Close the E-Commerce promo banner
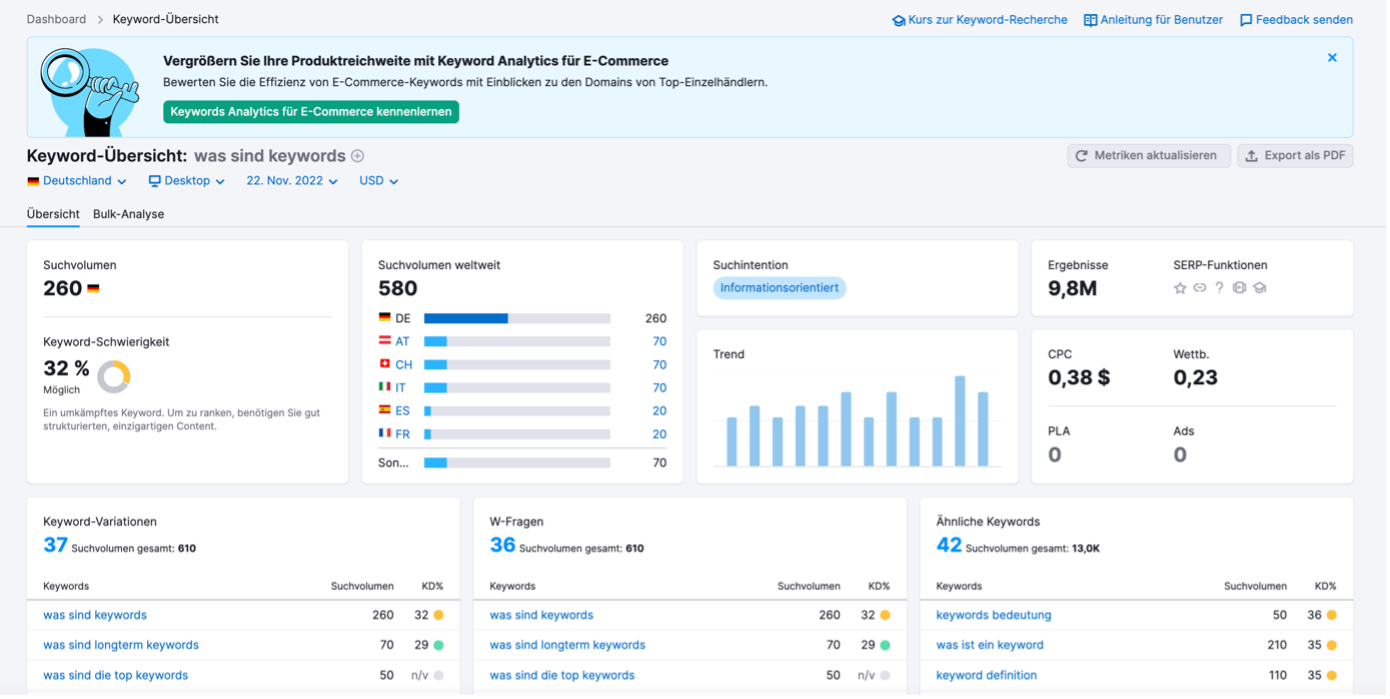This screenshot has width=1390, height=699. tap(1332, 58)
